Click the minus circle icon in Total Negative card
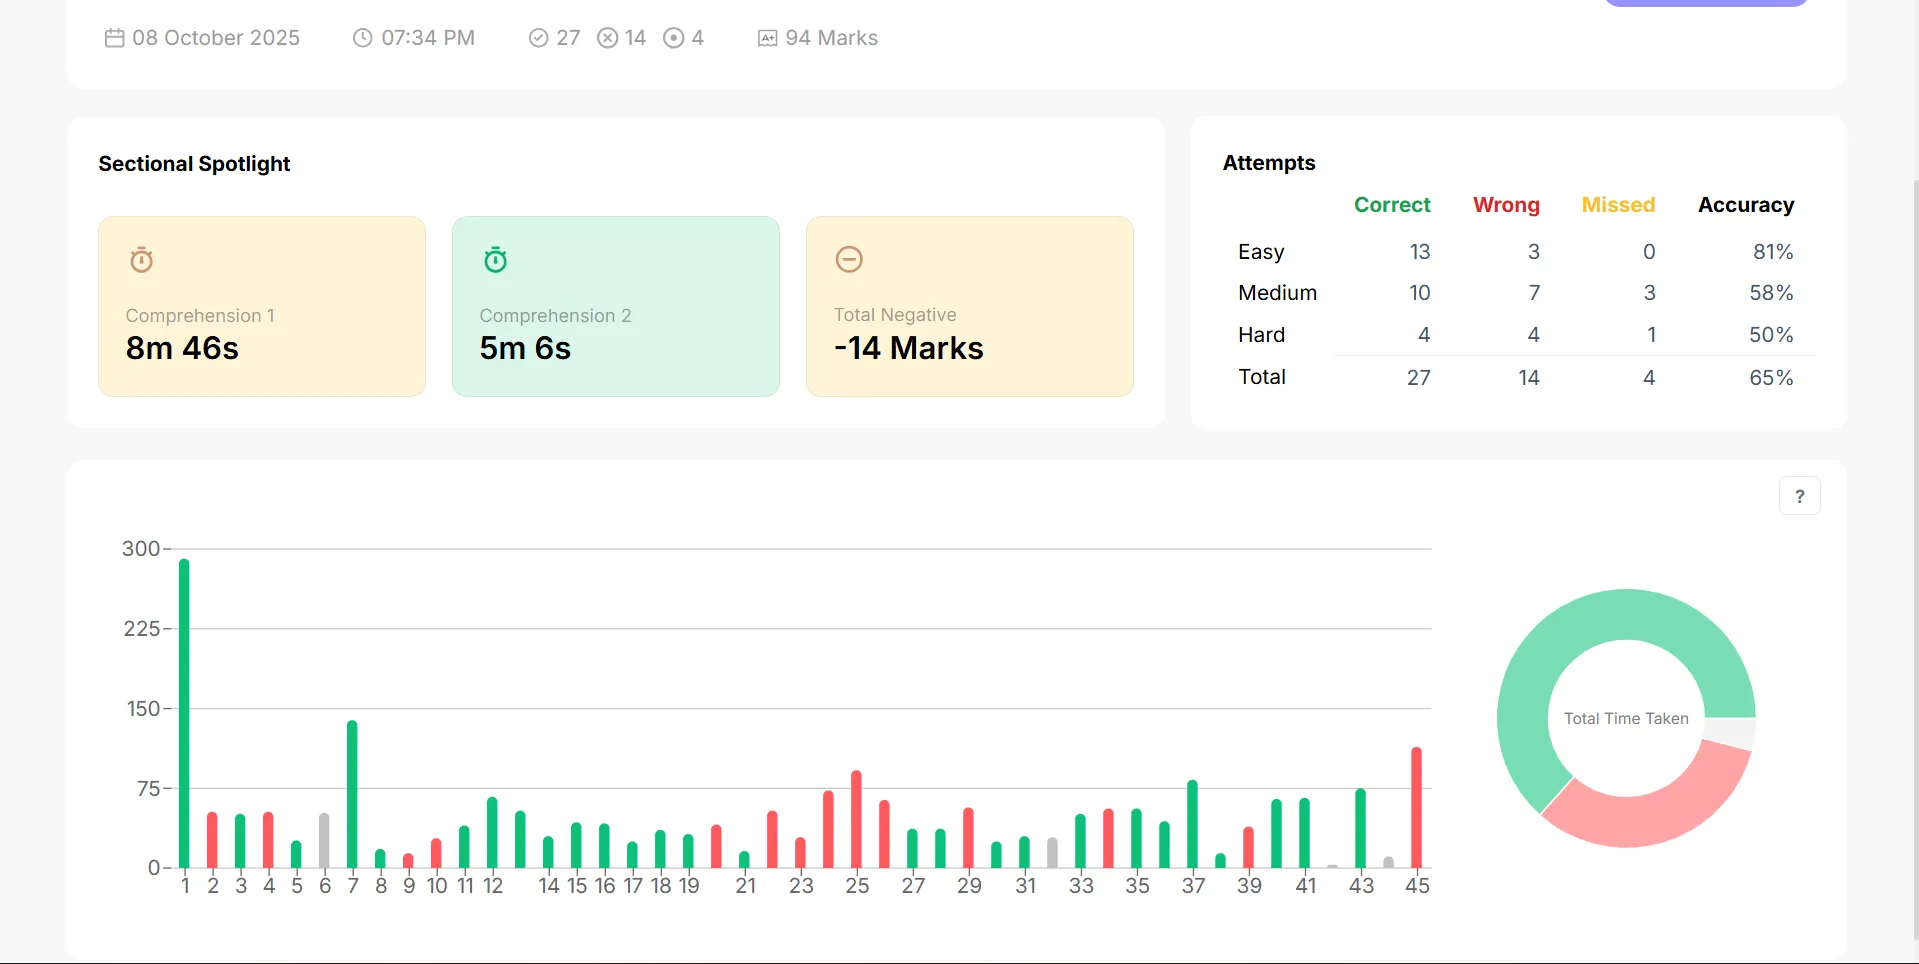1919x964 pixels. [849, 259]
